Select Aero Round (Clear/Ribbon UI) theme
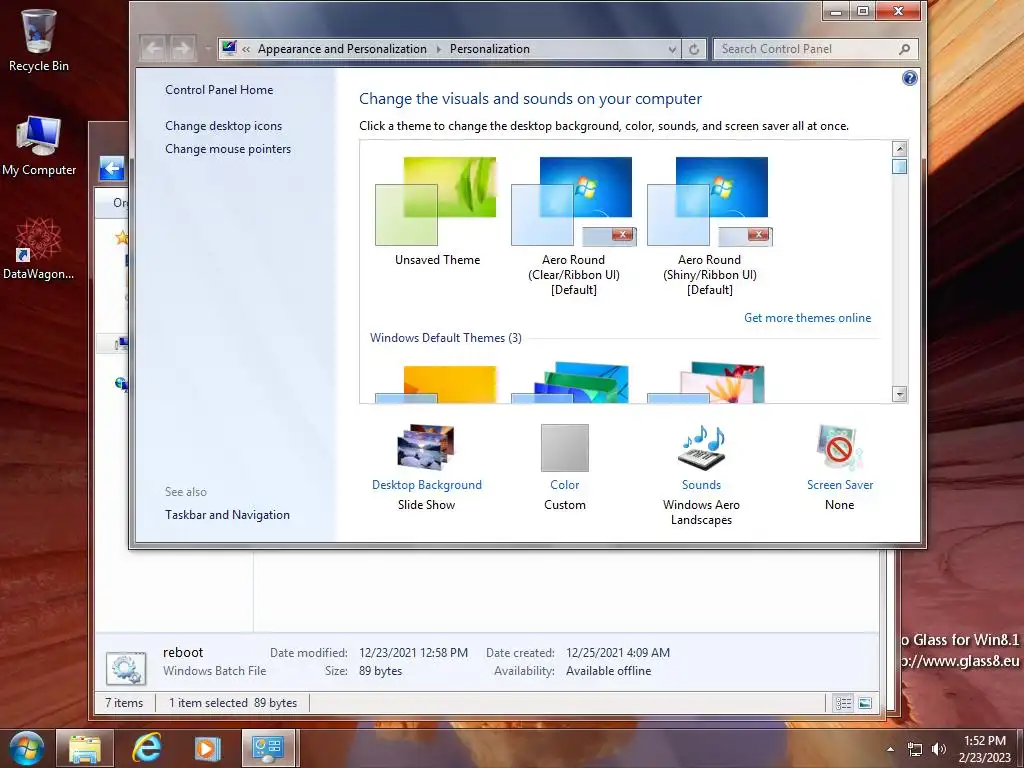Viewport: 1024px width, 768px height. coord(573,201)
